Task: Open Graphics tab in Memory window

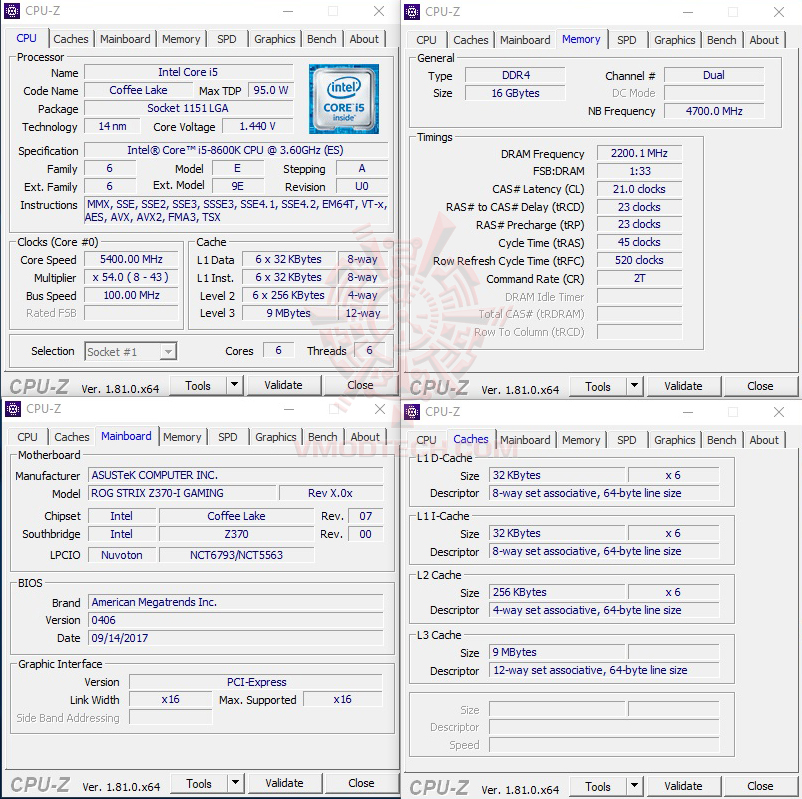Action: pos(675,40)
